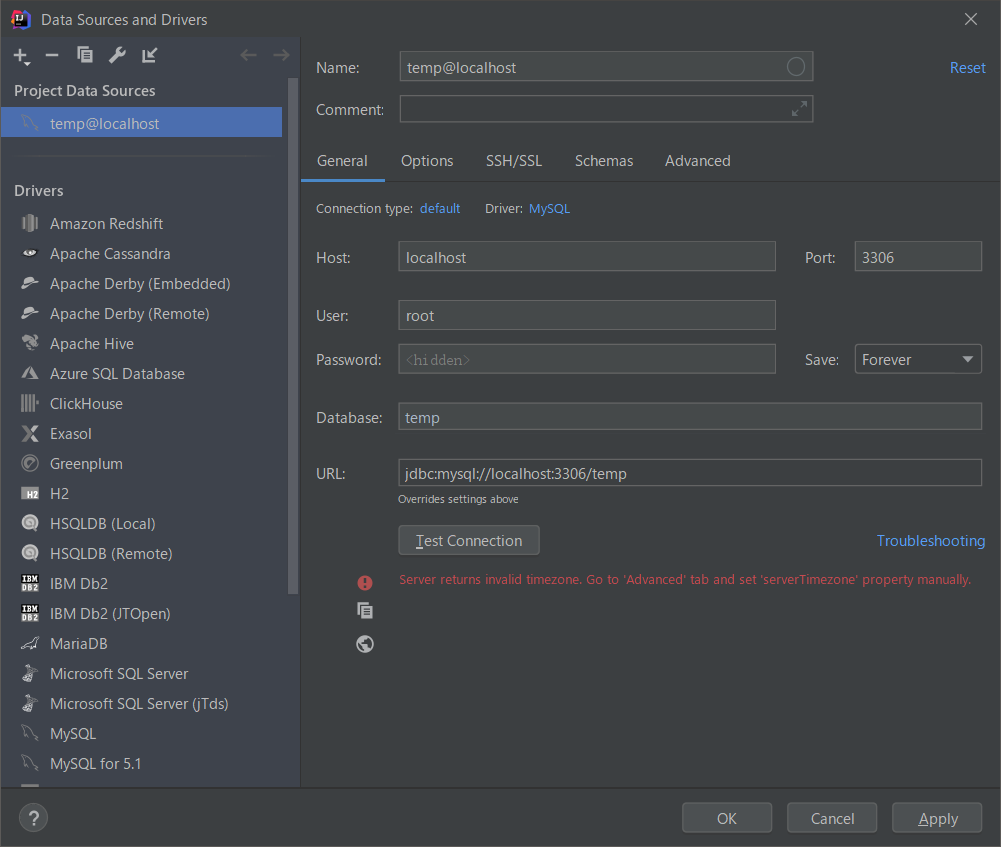Switch to the General tab

click(342, 161)
